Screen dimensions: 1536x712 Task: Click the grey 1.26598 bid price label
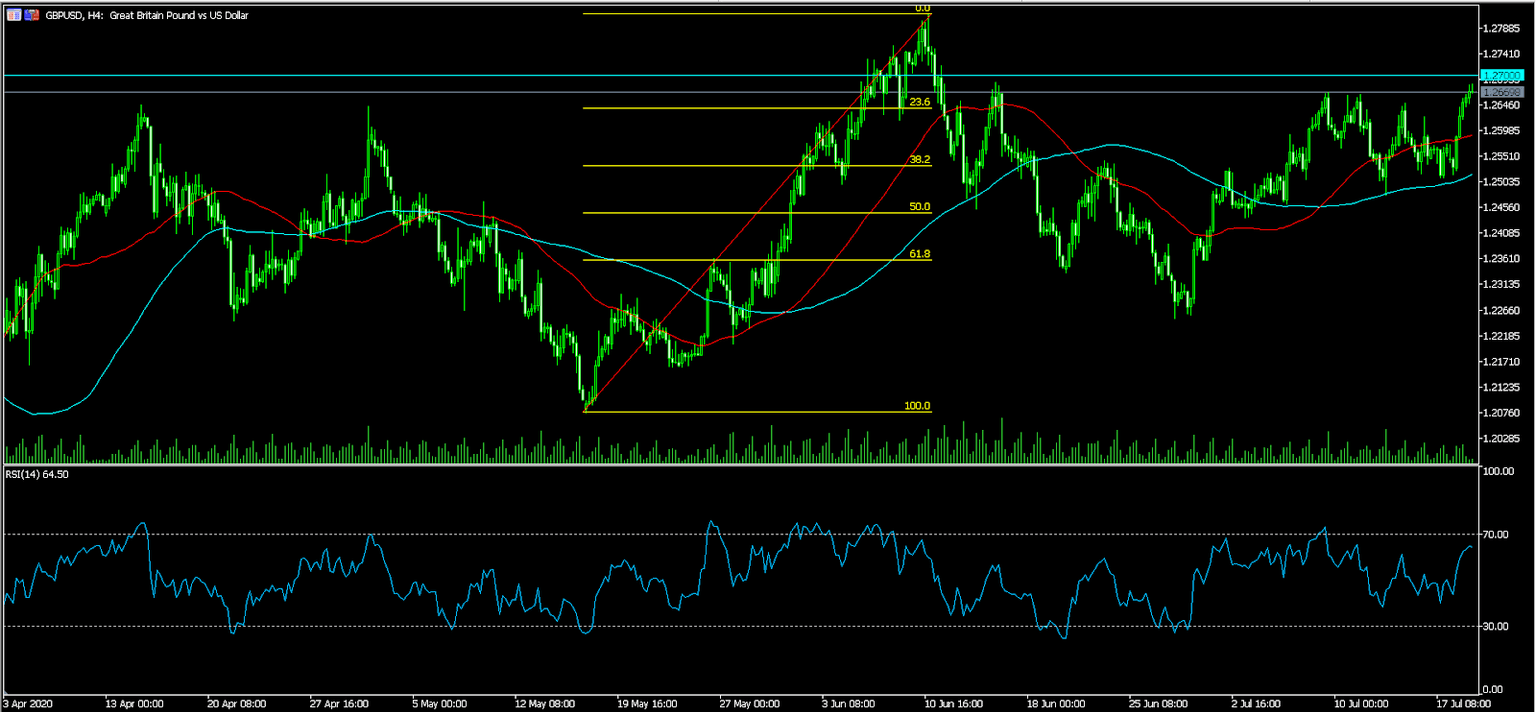[x=1503, y=92]
